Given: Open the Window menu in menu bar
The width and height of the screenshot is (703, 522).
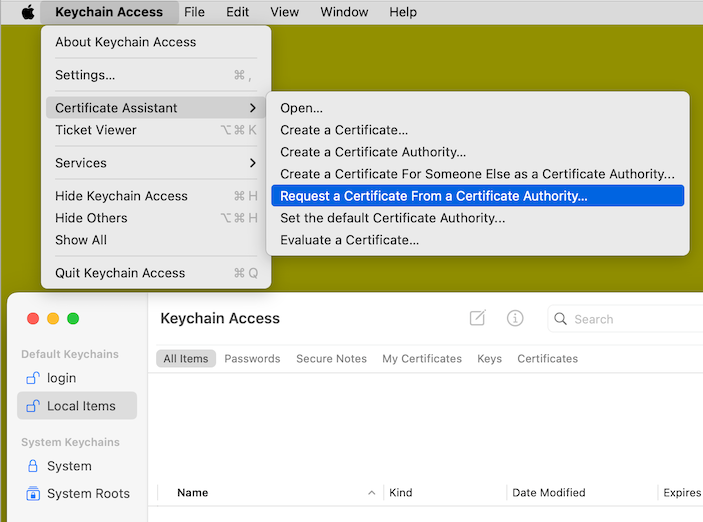Looking at the screenshot, I should point(344,12).
